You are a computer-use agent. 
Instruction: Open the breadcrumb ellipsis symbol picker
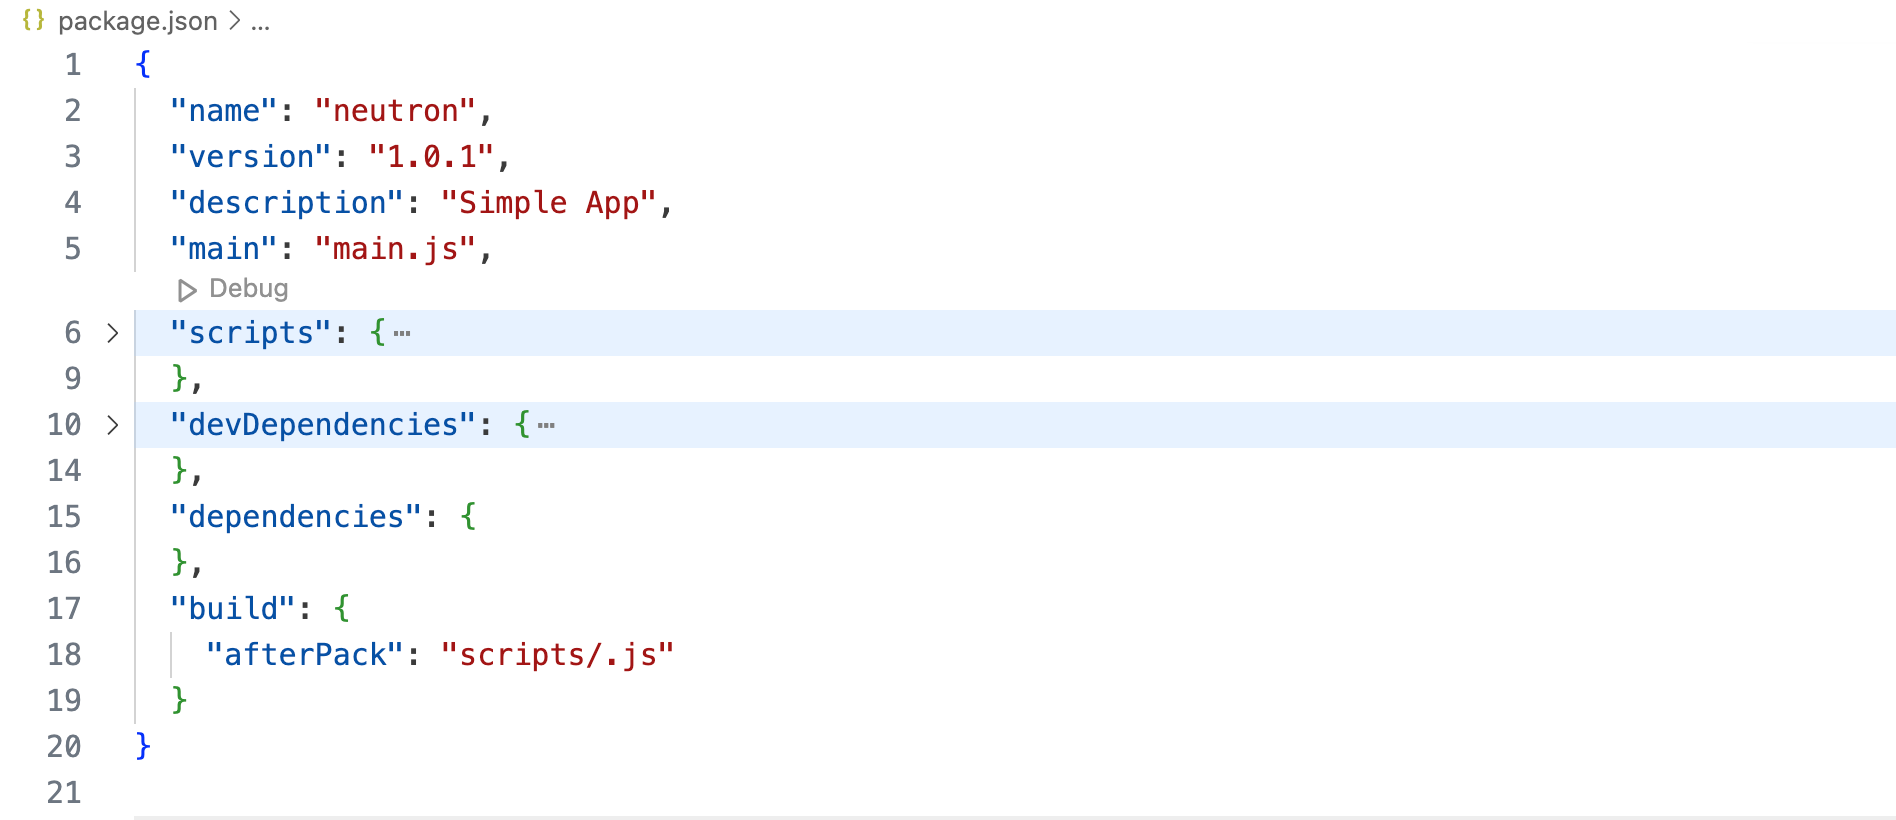[x=260, y=21]
